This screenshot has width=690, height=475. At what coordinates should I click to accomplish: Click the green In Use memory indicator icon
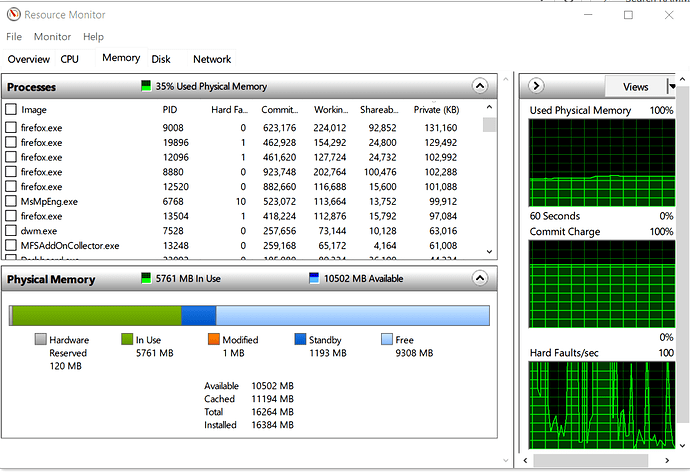146,279
